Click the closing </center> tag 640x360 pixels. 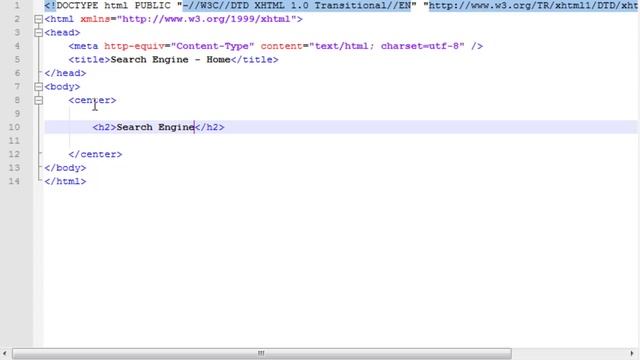click(x=95, y=154)
